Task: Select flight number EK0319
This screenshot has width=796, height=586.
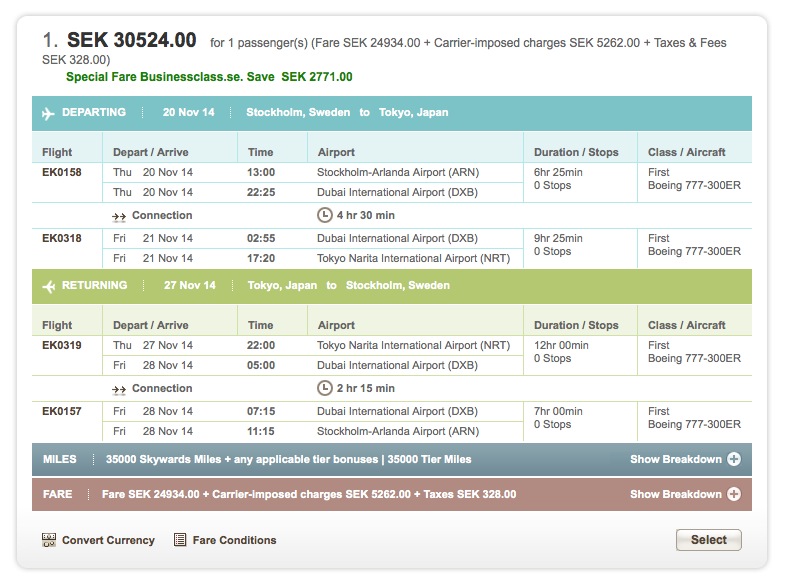Action: pos(62,346)
